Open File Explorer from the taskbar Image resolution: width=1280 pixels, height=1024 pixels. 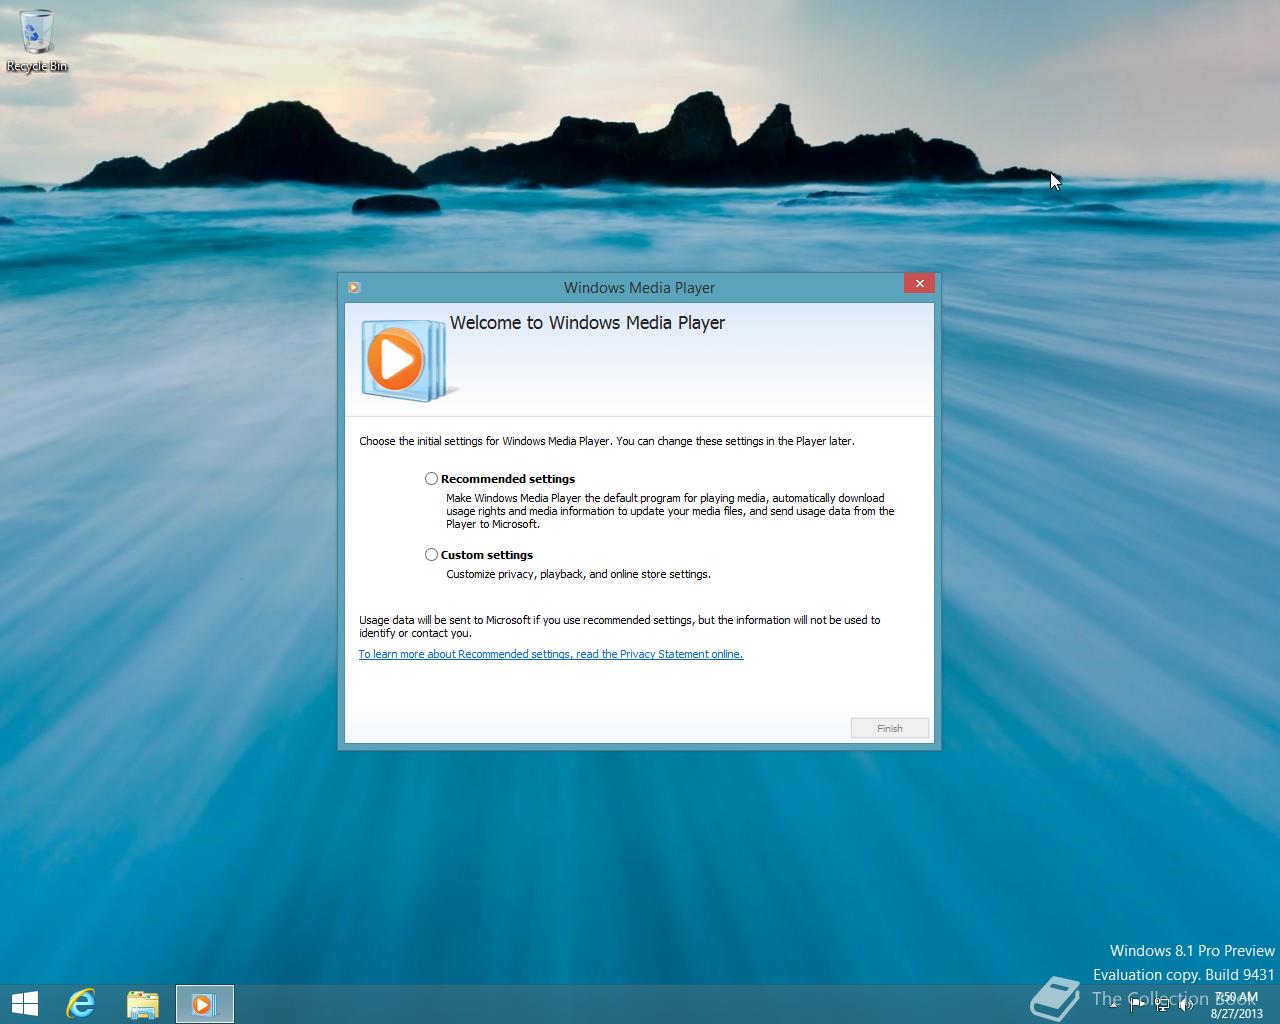(143, 1004)
